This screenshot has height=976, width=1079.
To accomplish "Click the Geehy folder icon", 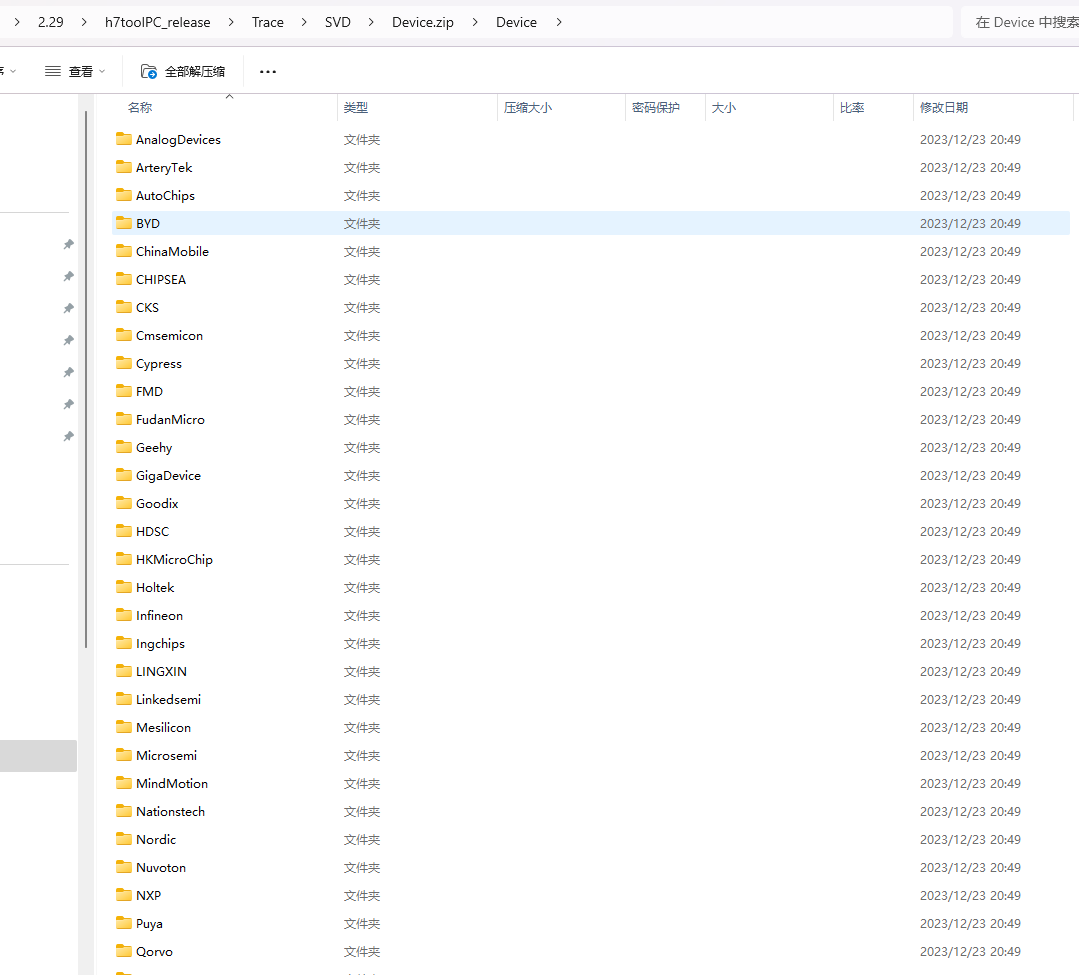I will [124, 447].
